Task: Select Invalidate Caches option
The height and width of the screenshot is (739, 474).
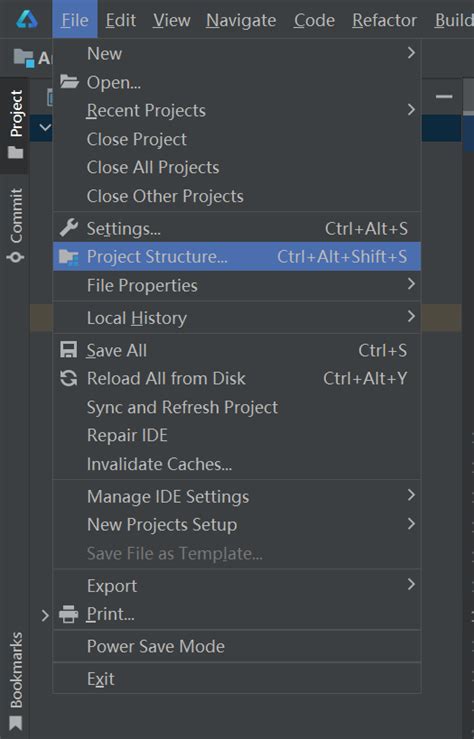Action: (237, 464)
